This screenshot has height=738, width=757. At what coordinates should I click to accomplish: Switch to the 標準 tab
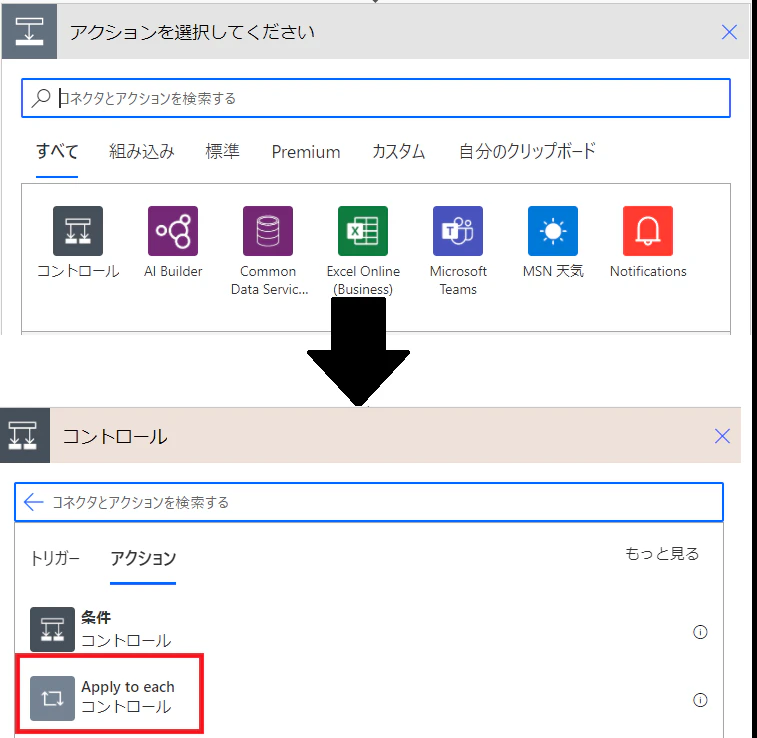coord(222,152)
